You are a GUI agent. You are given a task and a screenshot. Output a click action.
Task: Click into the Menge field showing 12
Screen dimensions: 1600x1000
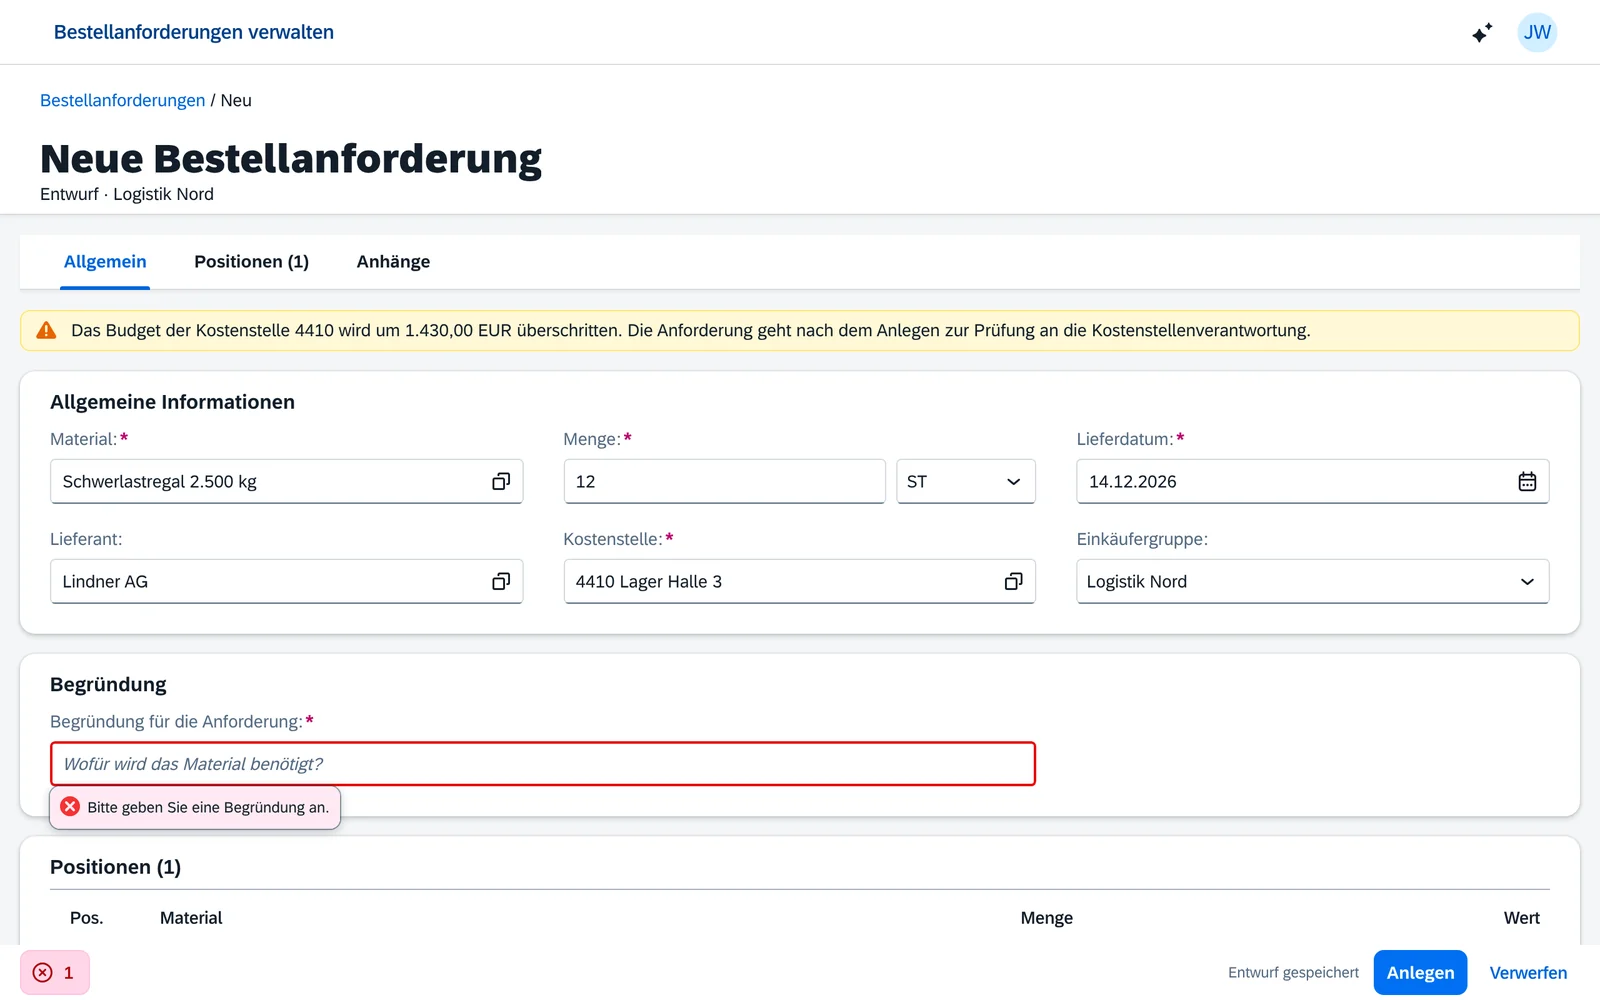pos(724,482)
